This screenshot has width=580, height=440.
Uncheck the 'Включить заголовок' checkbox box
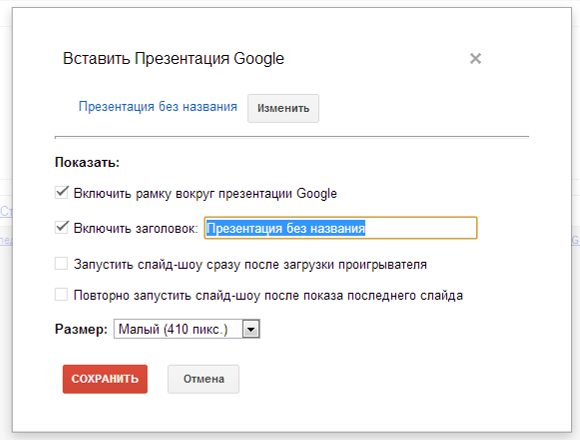pos(61,227)
